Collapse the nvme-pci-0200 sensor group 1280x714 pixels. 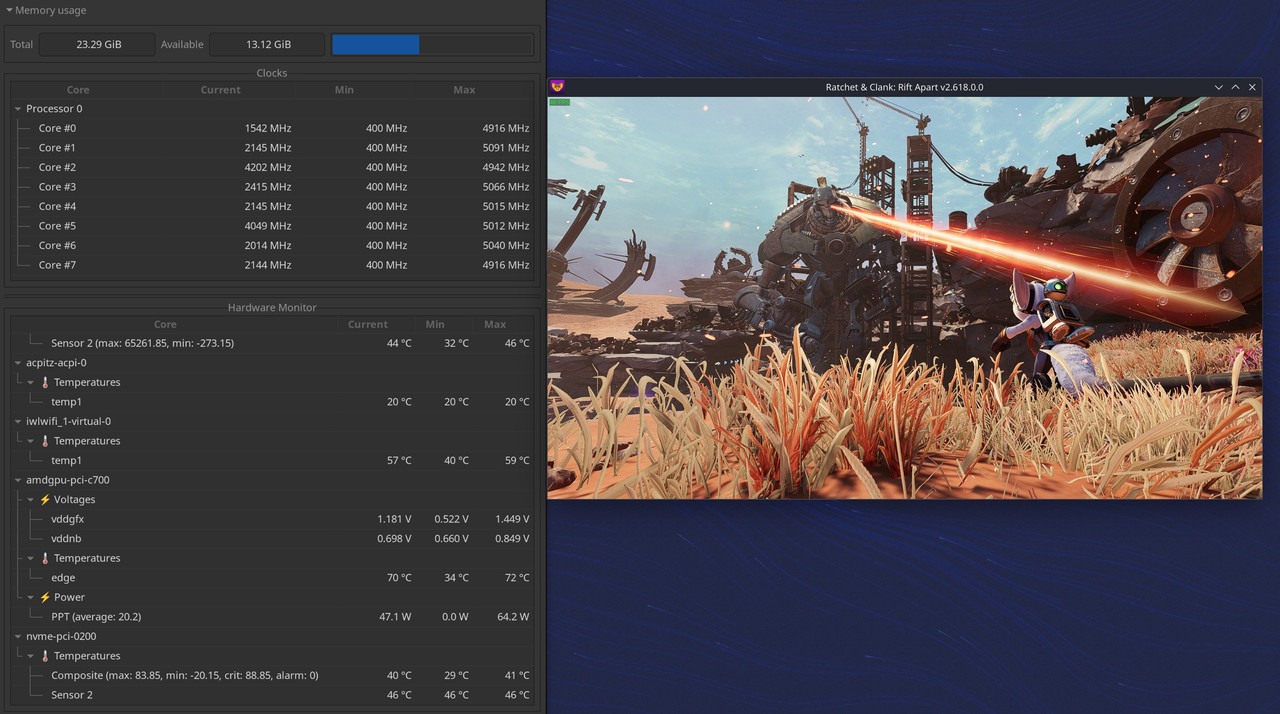click(x=18, y=636)
